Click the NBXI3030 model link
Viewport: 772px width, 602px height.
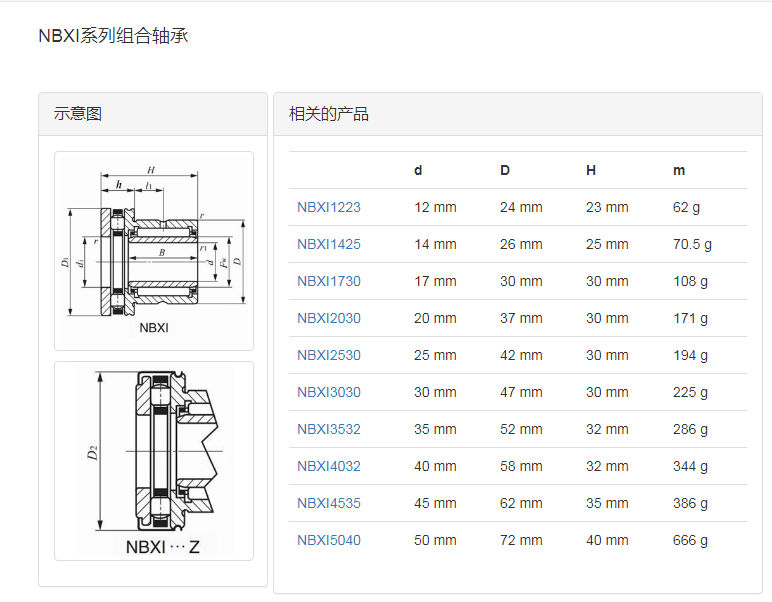tap(329, 393)
